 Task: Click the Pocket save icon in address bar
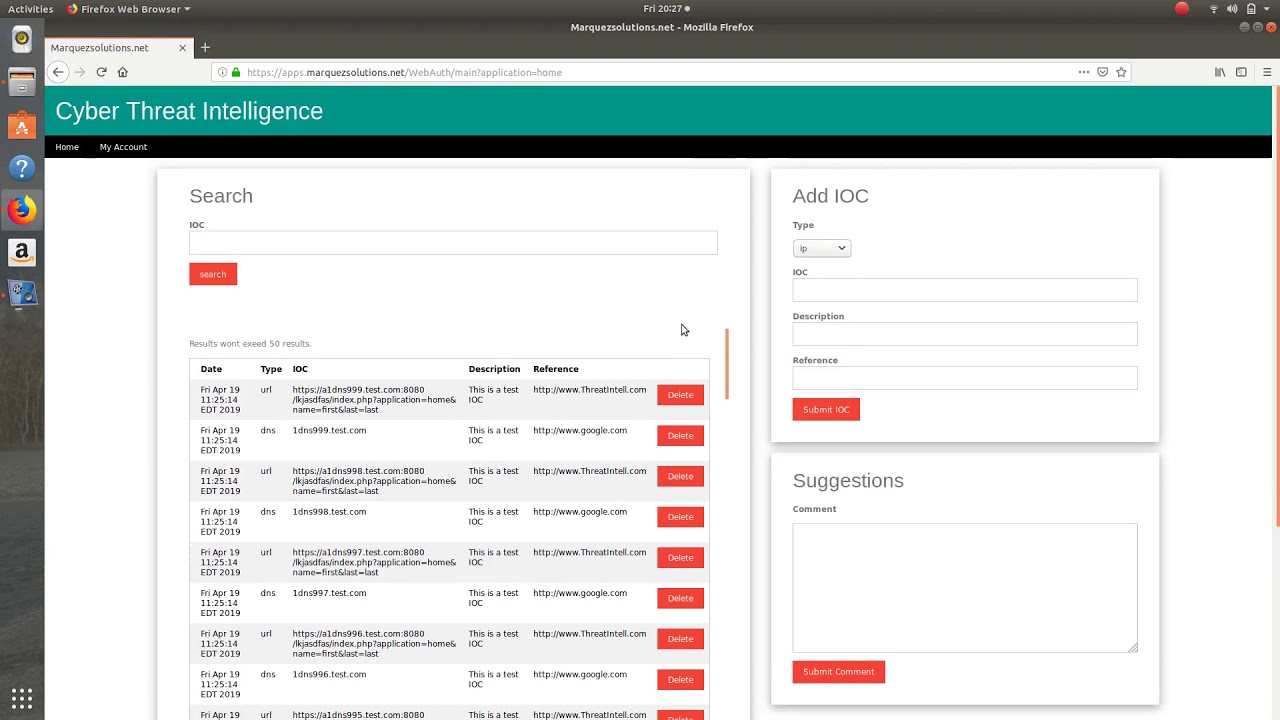(1102, 72)
